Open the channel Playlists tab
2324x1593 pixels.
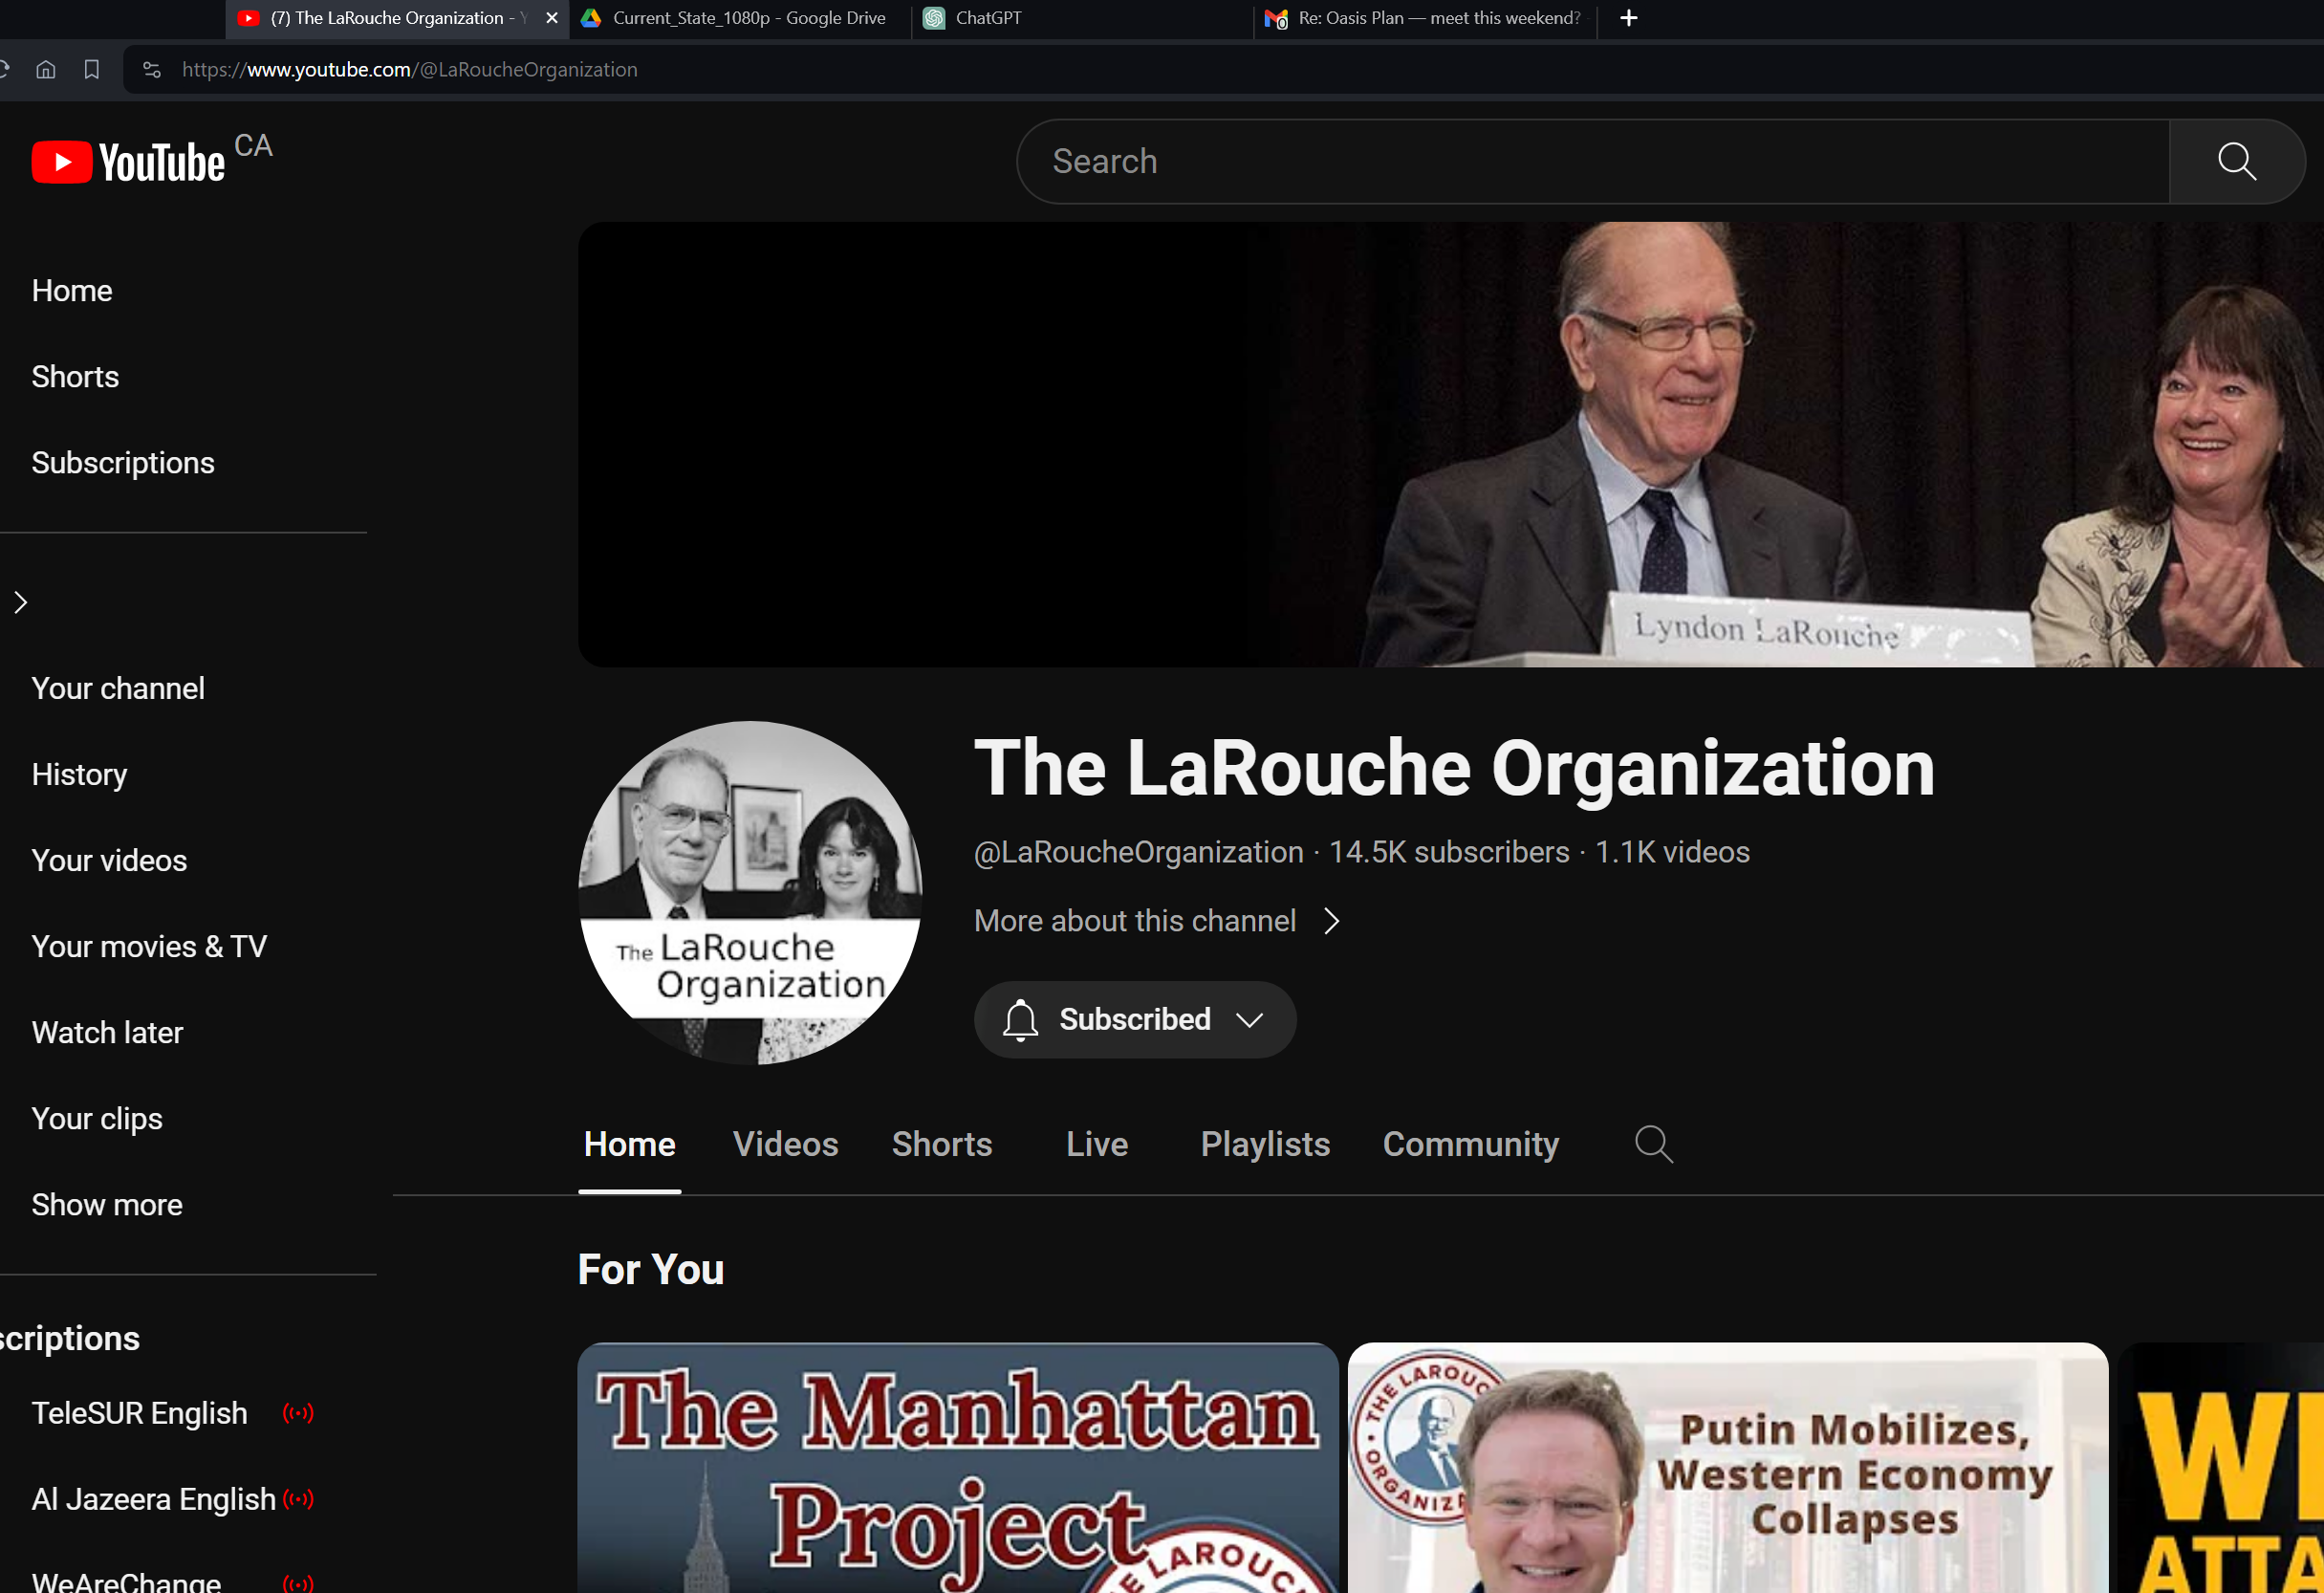click(x=1265, y=1144)
